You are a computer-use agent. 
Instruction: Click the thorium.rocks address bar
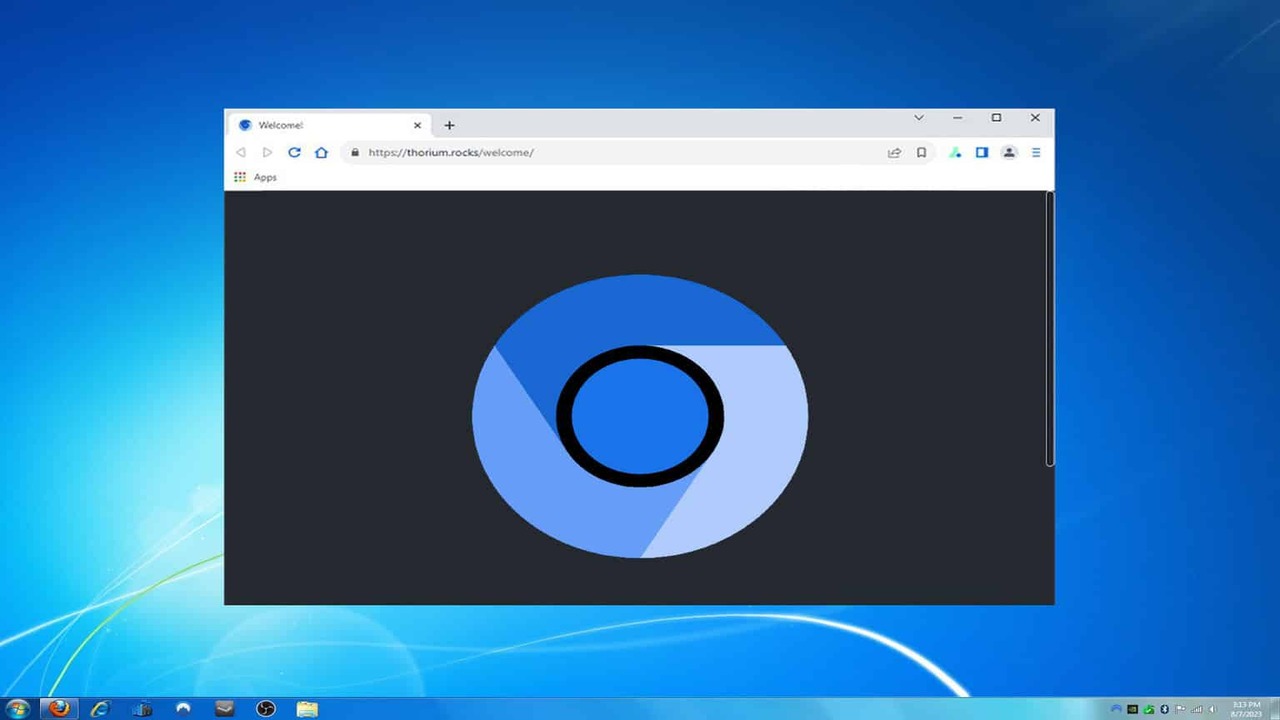[600, 153]
